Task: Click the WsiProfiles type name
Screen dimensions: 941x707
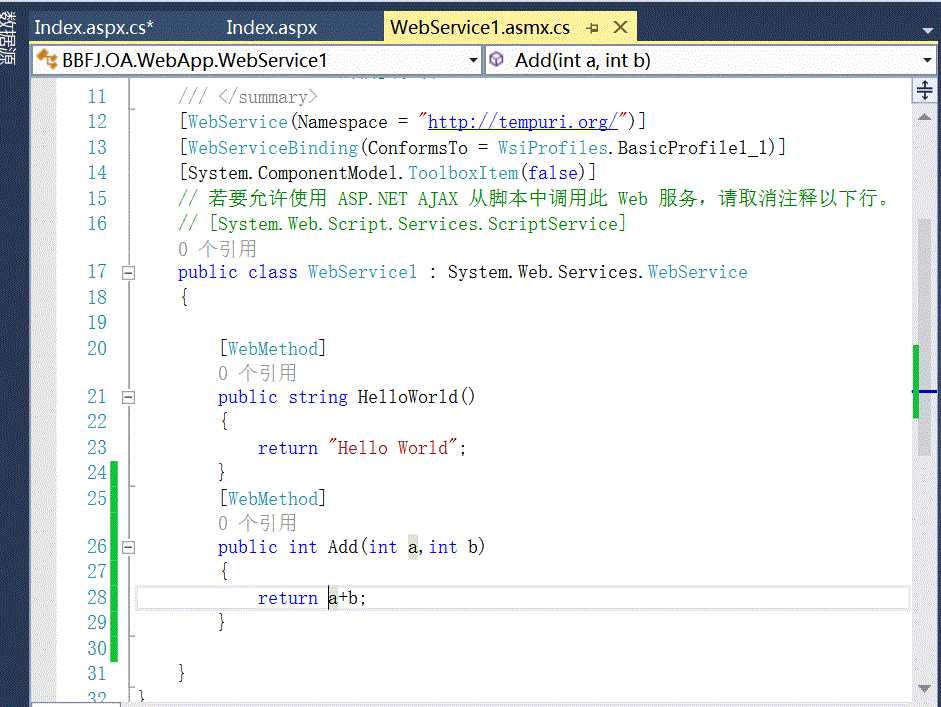Action: pyautogui.click(x=552, y=148)
